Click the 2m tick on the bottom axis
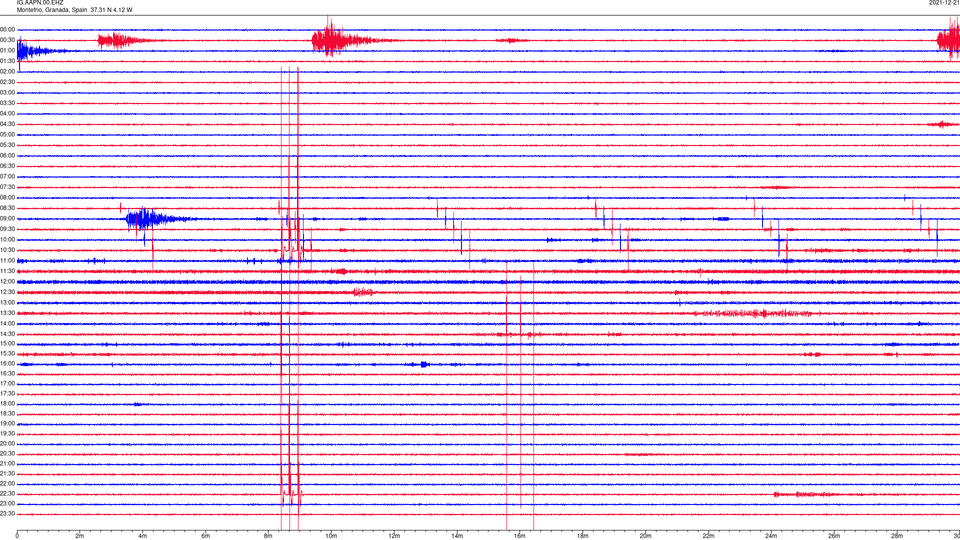 (80, 536)
